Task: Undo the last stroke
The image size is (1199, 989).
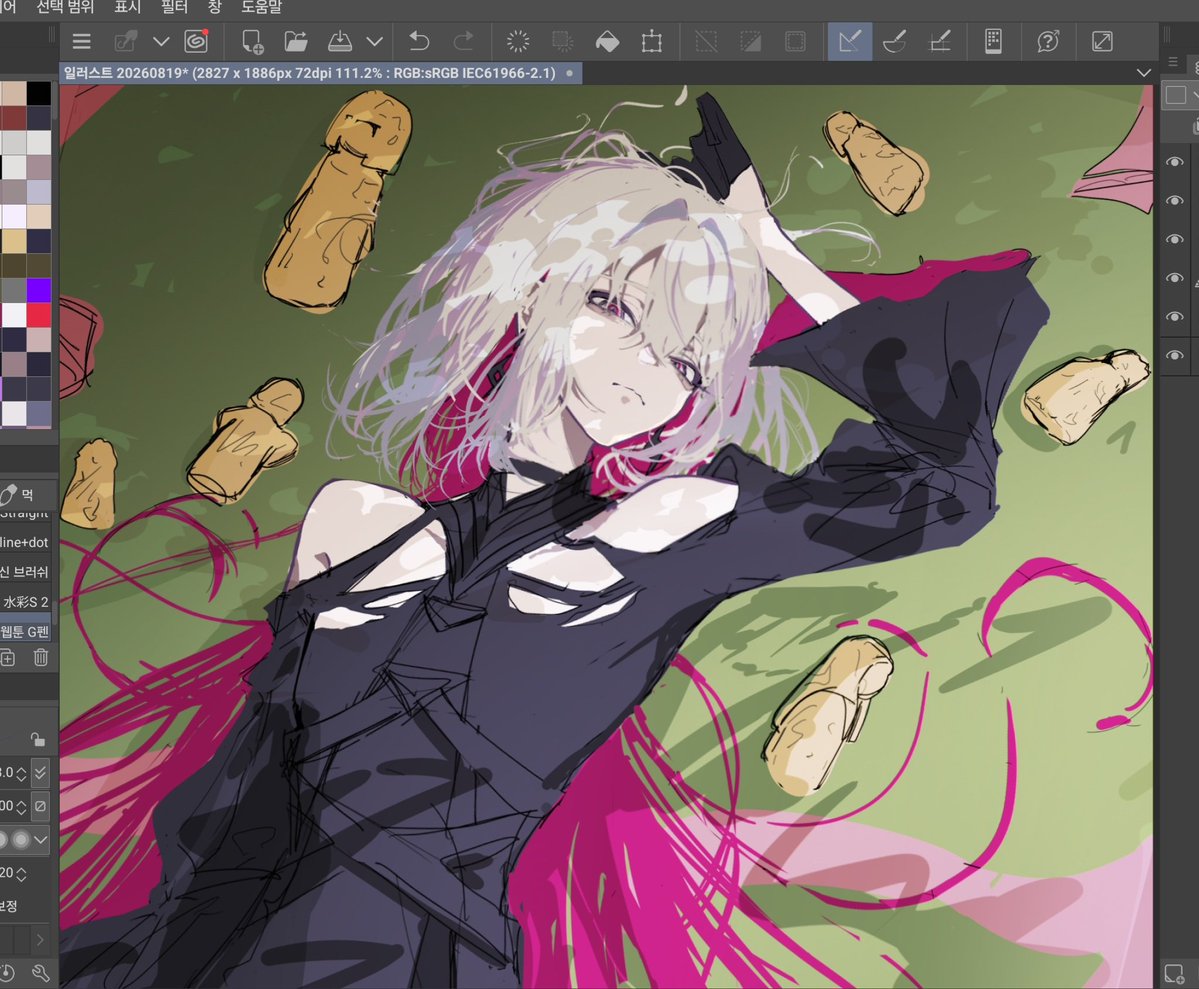Action: coord(419,41)
